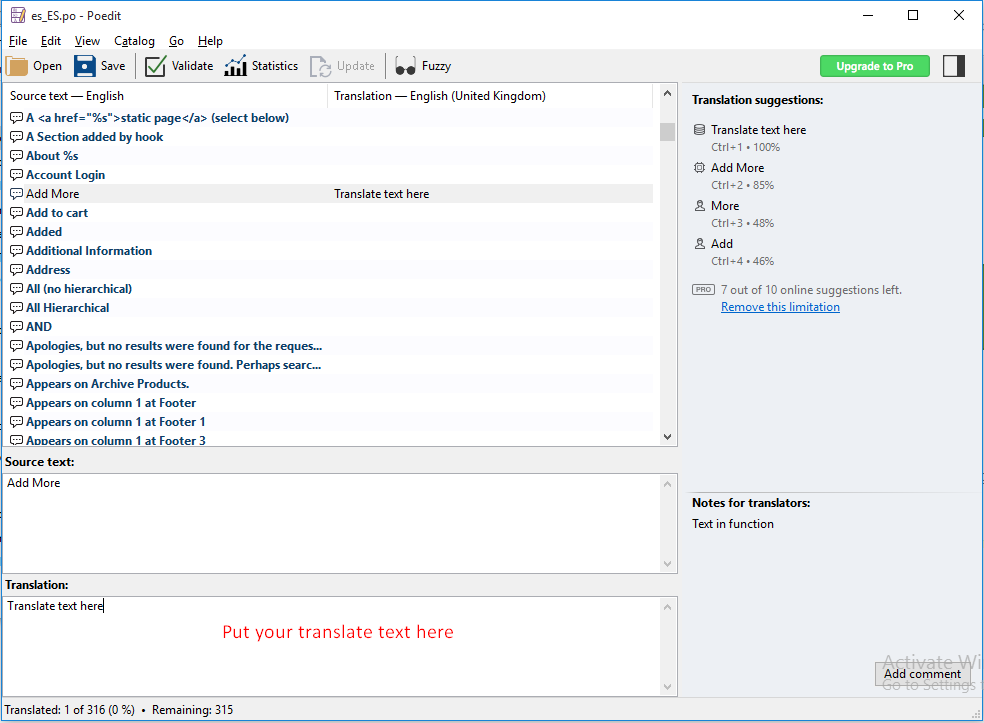Image resolution: width=984 pixels, height=723 pixels.
Task: Click the Update toolbar icon
Action: point(321,66)
